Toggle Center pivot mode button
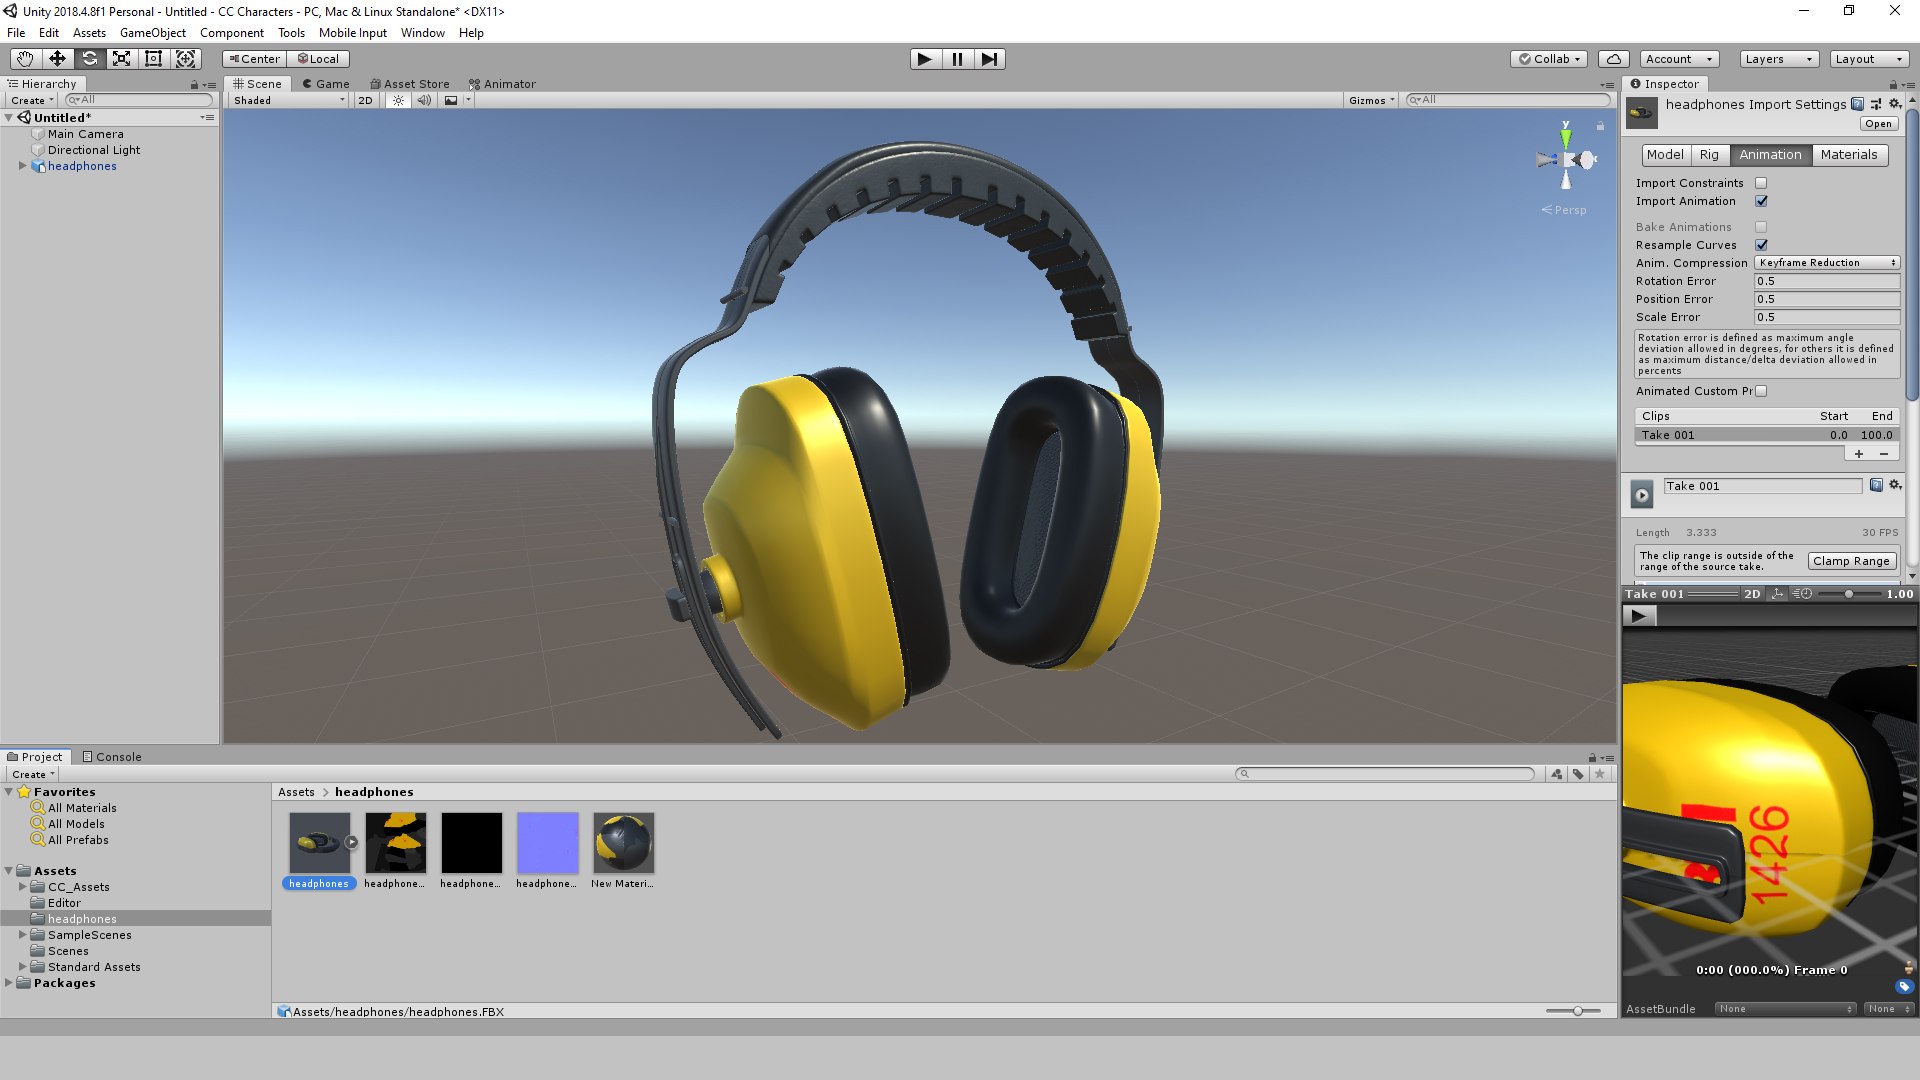The height and width of the screenshot is (1080, 1920). point(254,59)
